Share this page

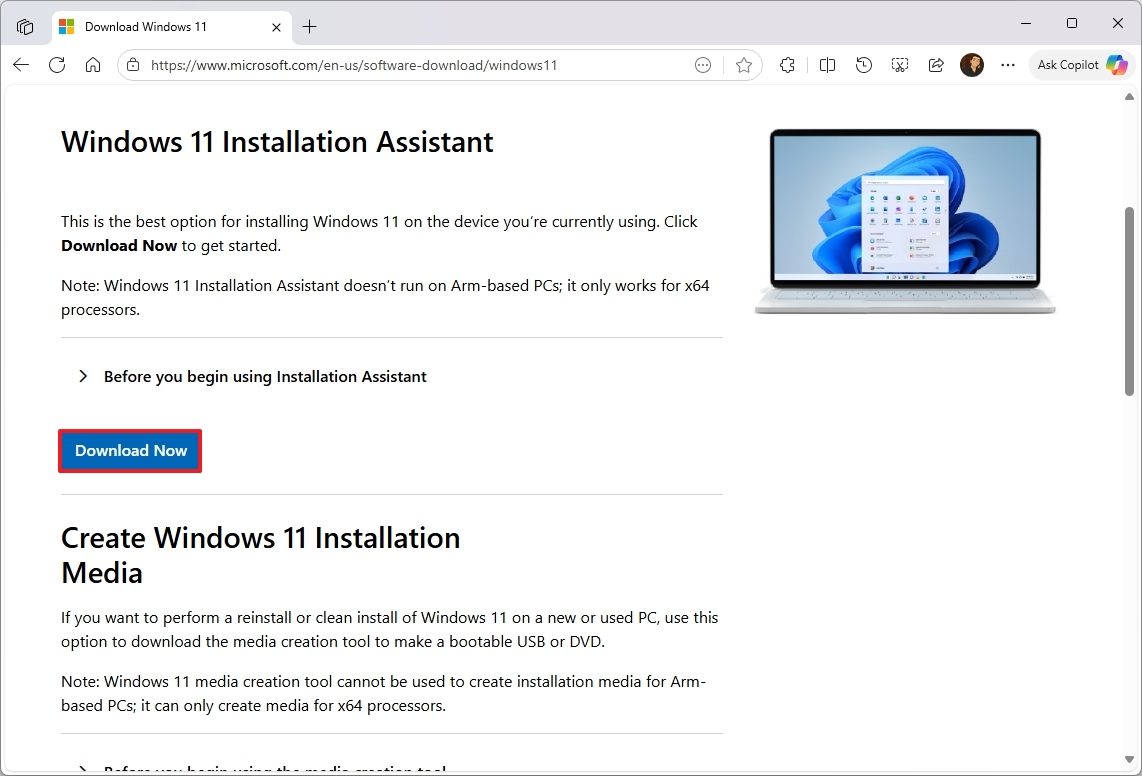point(936,65)
